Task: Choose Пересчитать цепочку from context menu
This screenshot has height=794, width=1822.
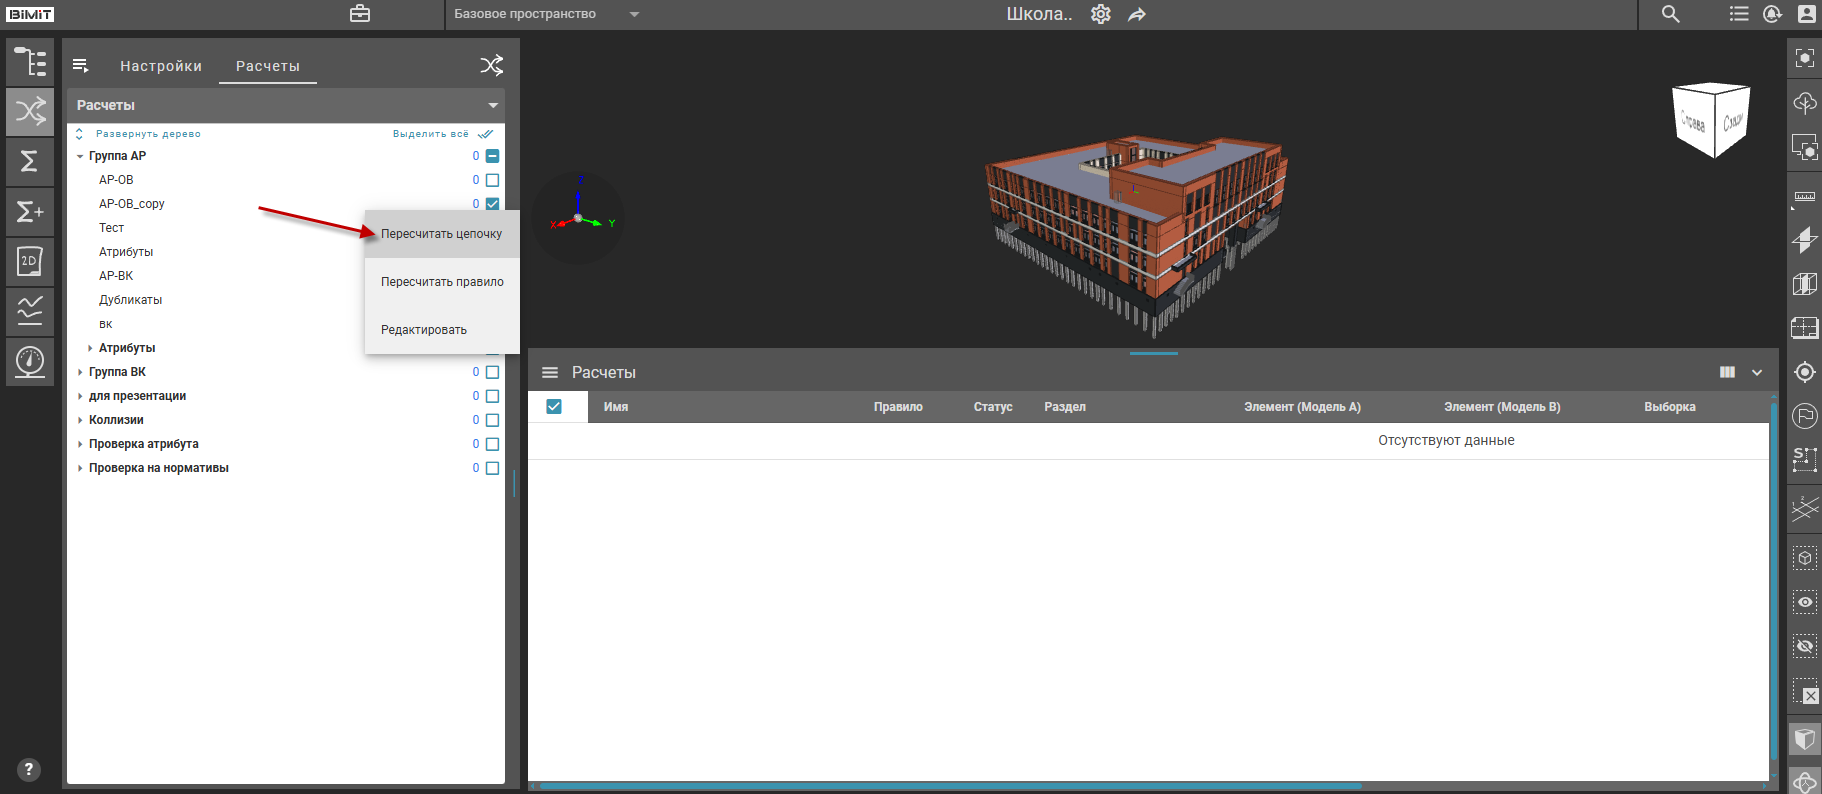Action: tap(441, 234)
